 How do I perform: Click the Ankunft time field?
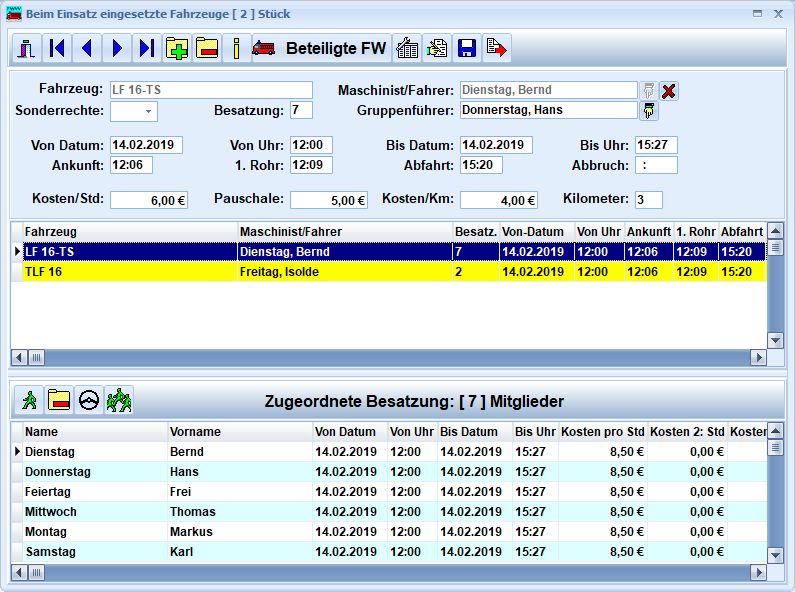click(131, 165)
